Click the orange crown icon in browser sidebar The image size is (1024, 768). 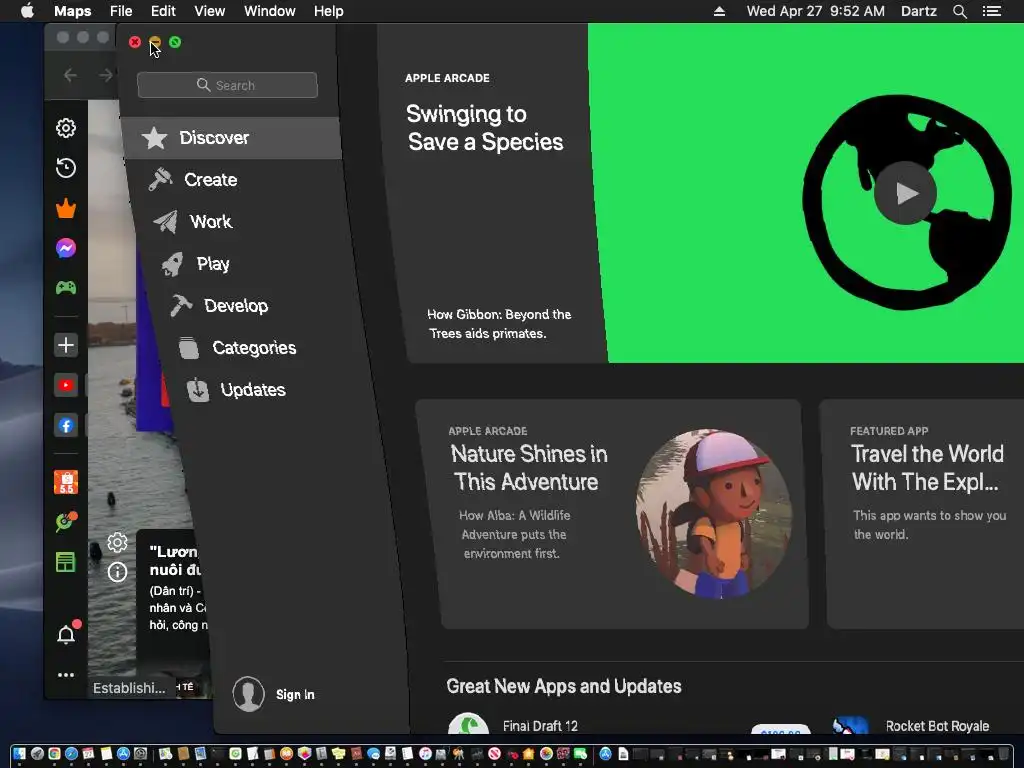(x=66, y=208)
